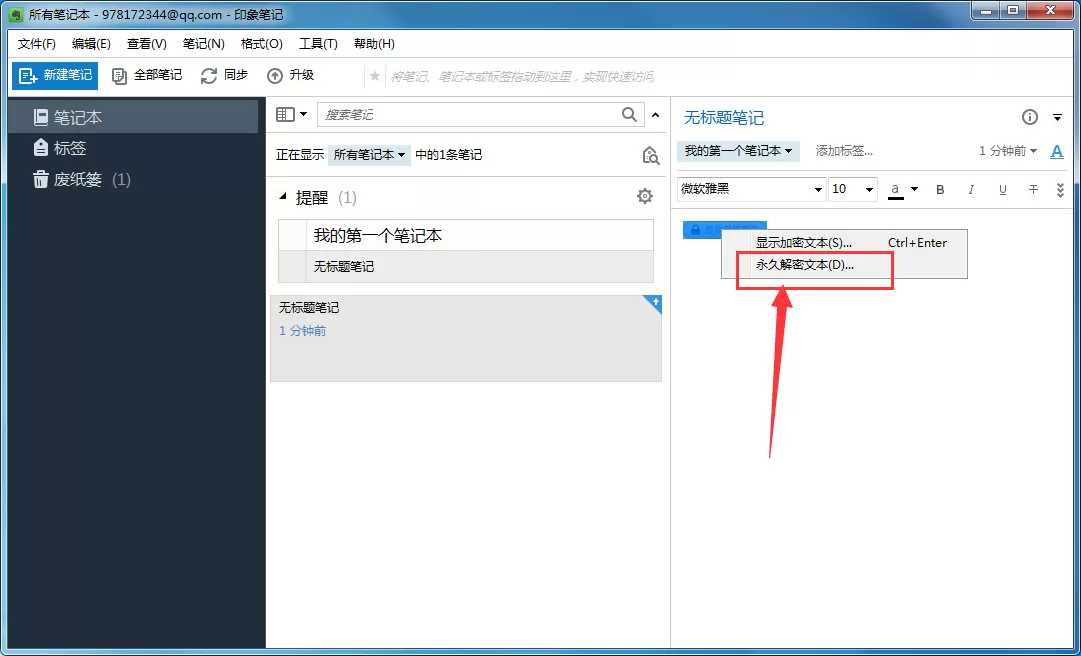Click the Sync (同步) toolbar button
The height and width of the screenshot is (656, 1081).
[224, 76]
